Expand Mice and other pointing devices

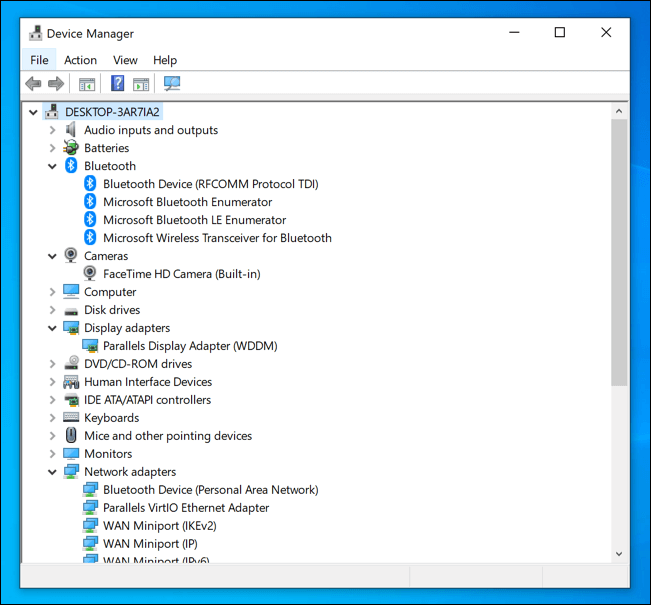click(x=52, y=436)
